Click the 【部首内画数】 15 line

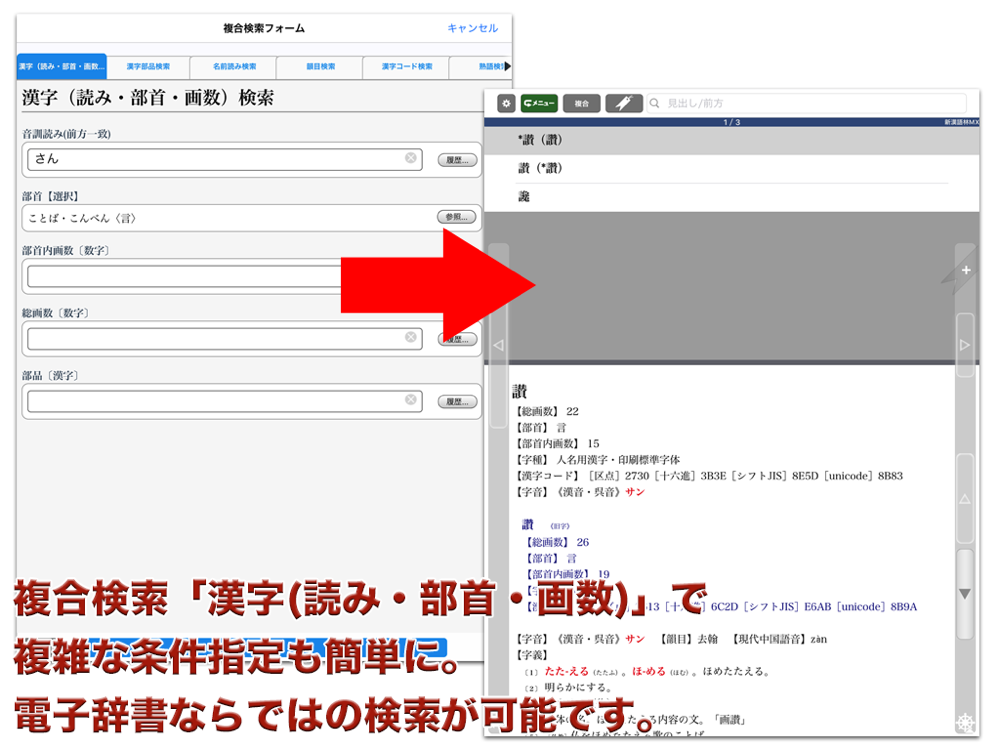pyautogui.click(x=557, y=443)
